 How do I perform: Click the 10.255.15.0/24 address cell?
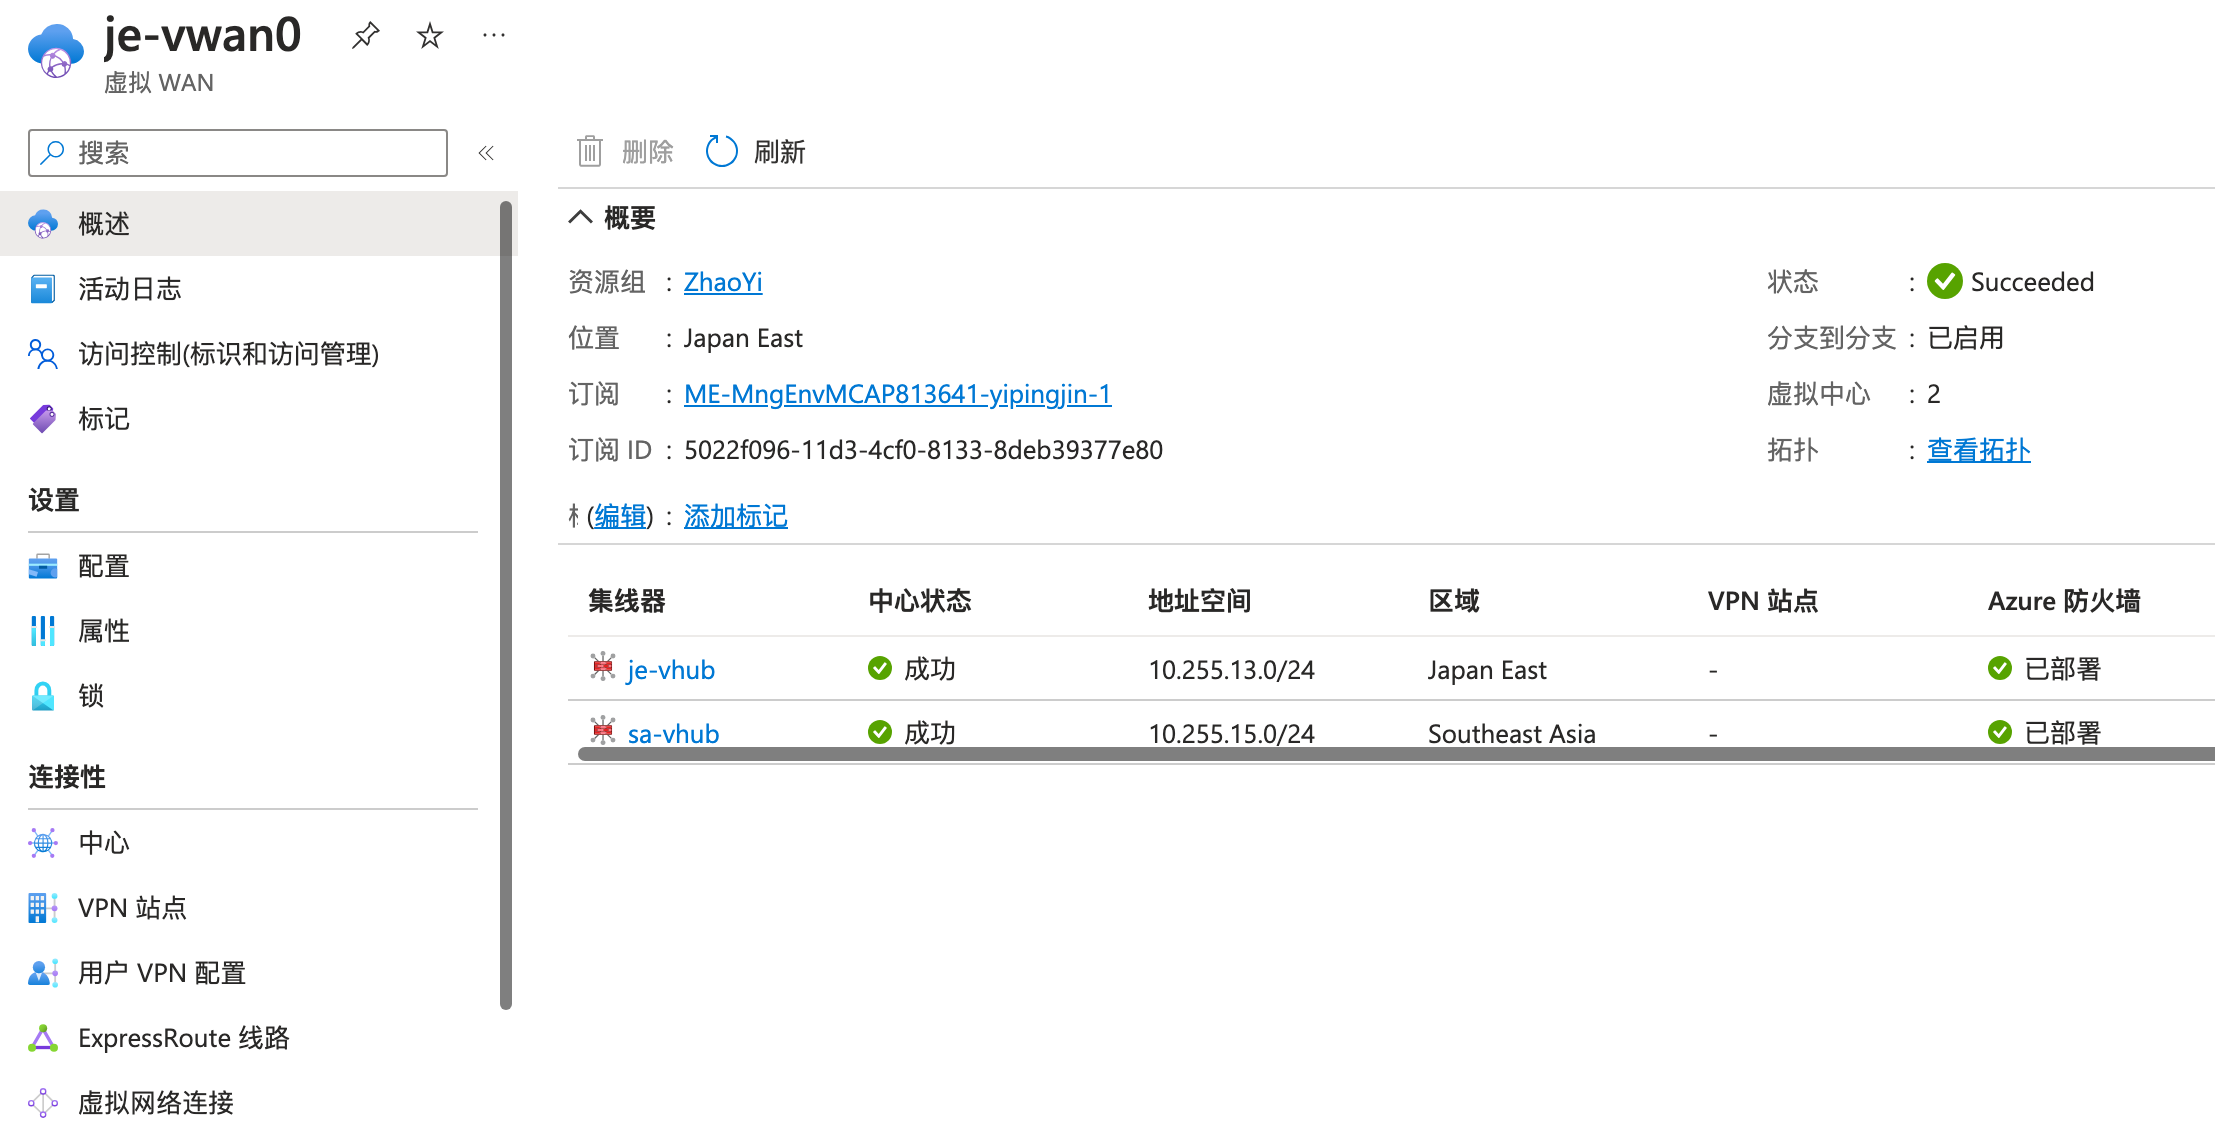1231,733
